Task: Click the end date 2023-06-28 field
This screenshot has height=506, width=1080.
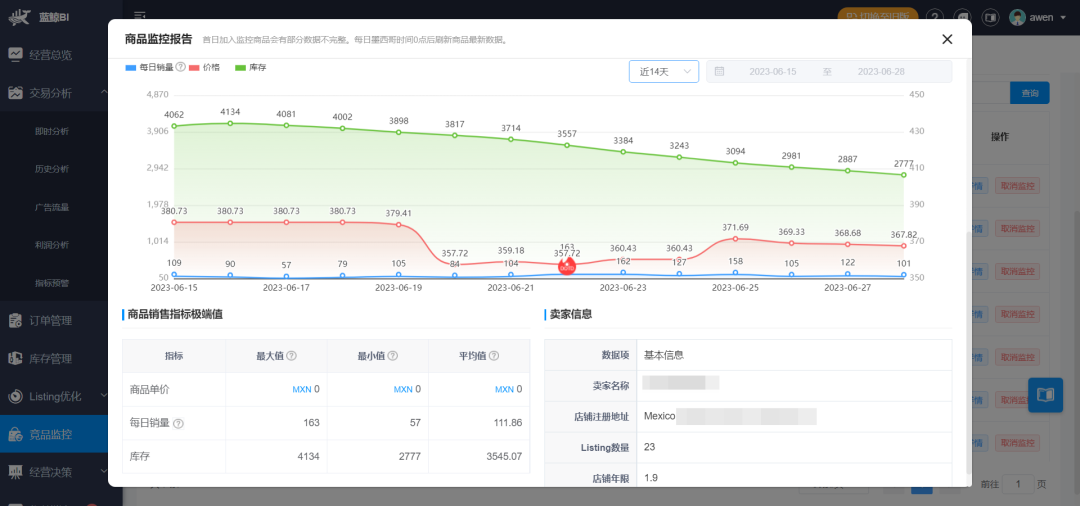Action: tap(881, 72)
